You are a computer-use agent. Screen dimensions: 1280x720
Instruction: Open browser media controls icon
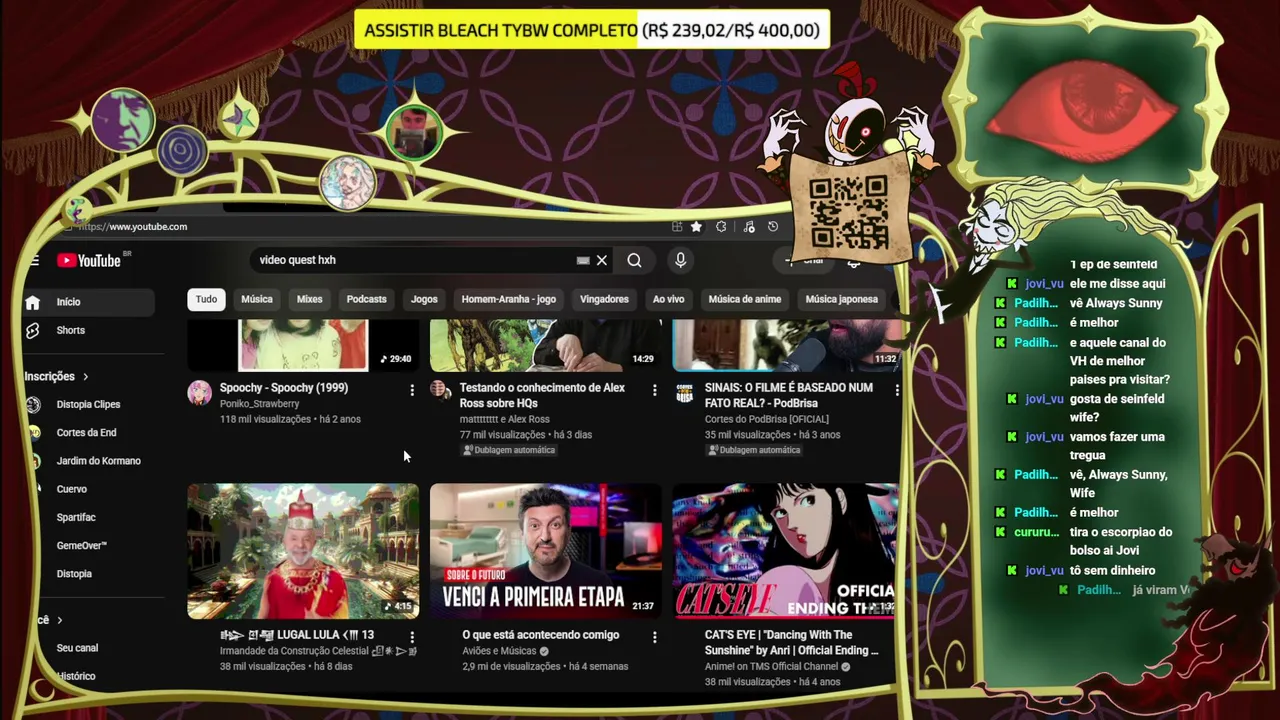pyautogui.click(x=748, y=227)
